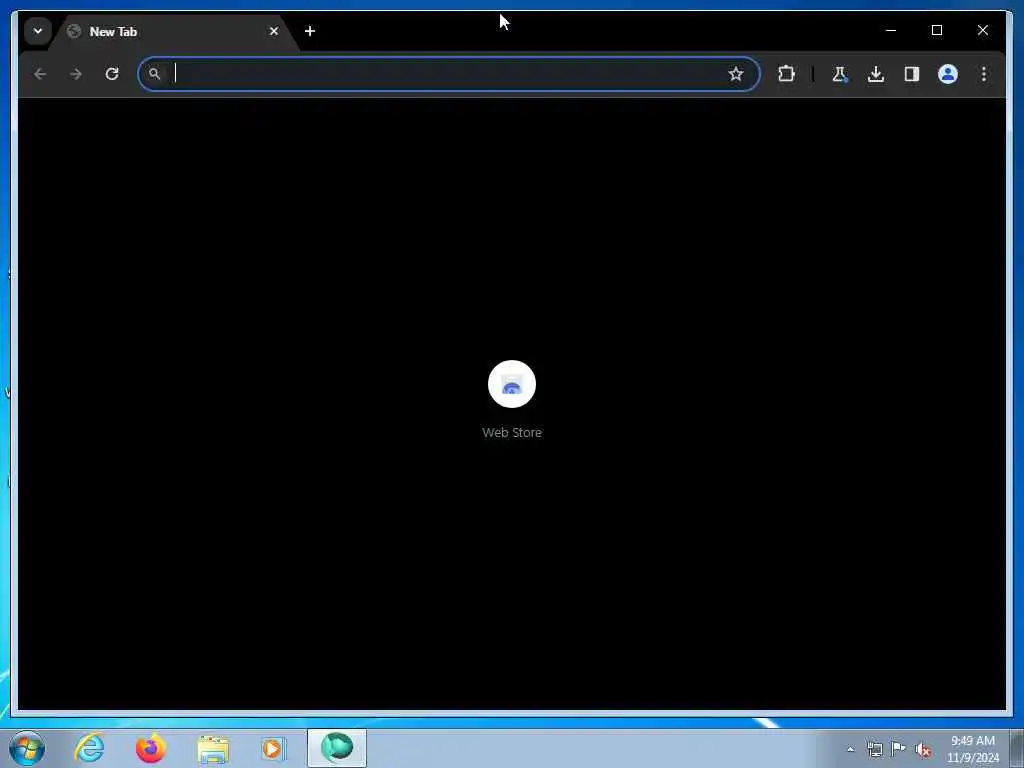Image resolution: width=1024 pixels, height=768 pixels.
Task: Open Action Center flag icon
Action: (899, 749)
